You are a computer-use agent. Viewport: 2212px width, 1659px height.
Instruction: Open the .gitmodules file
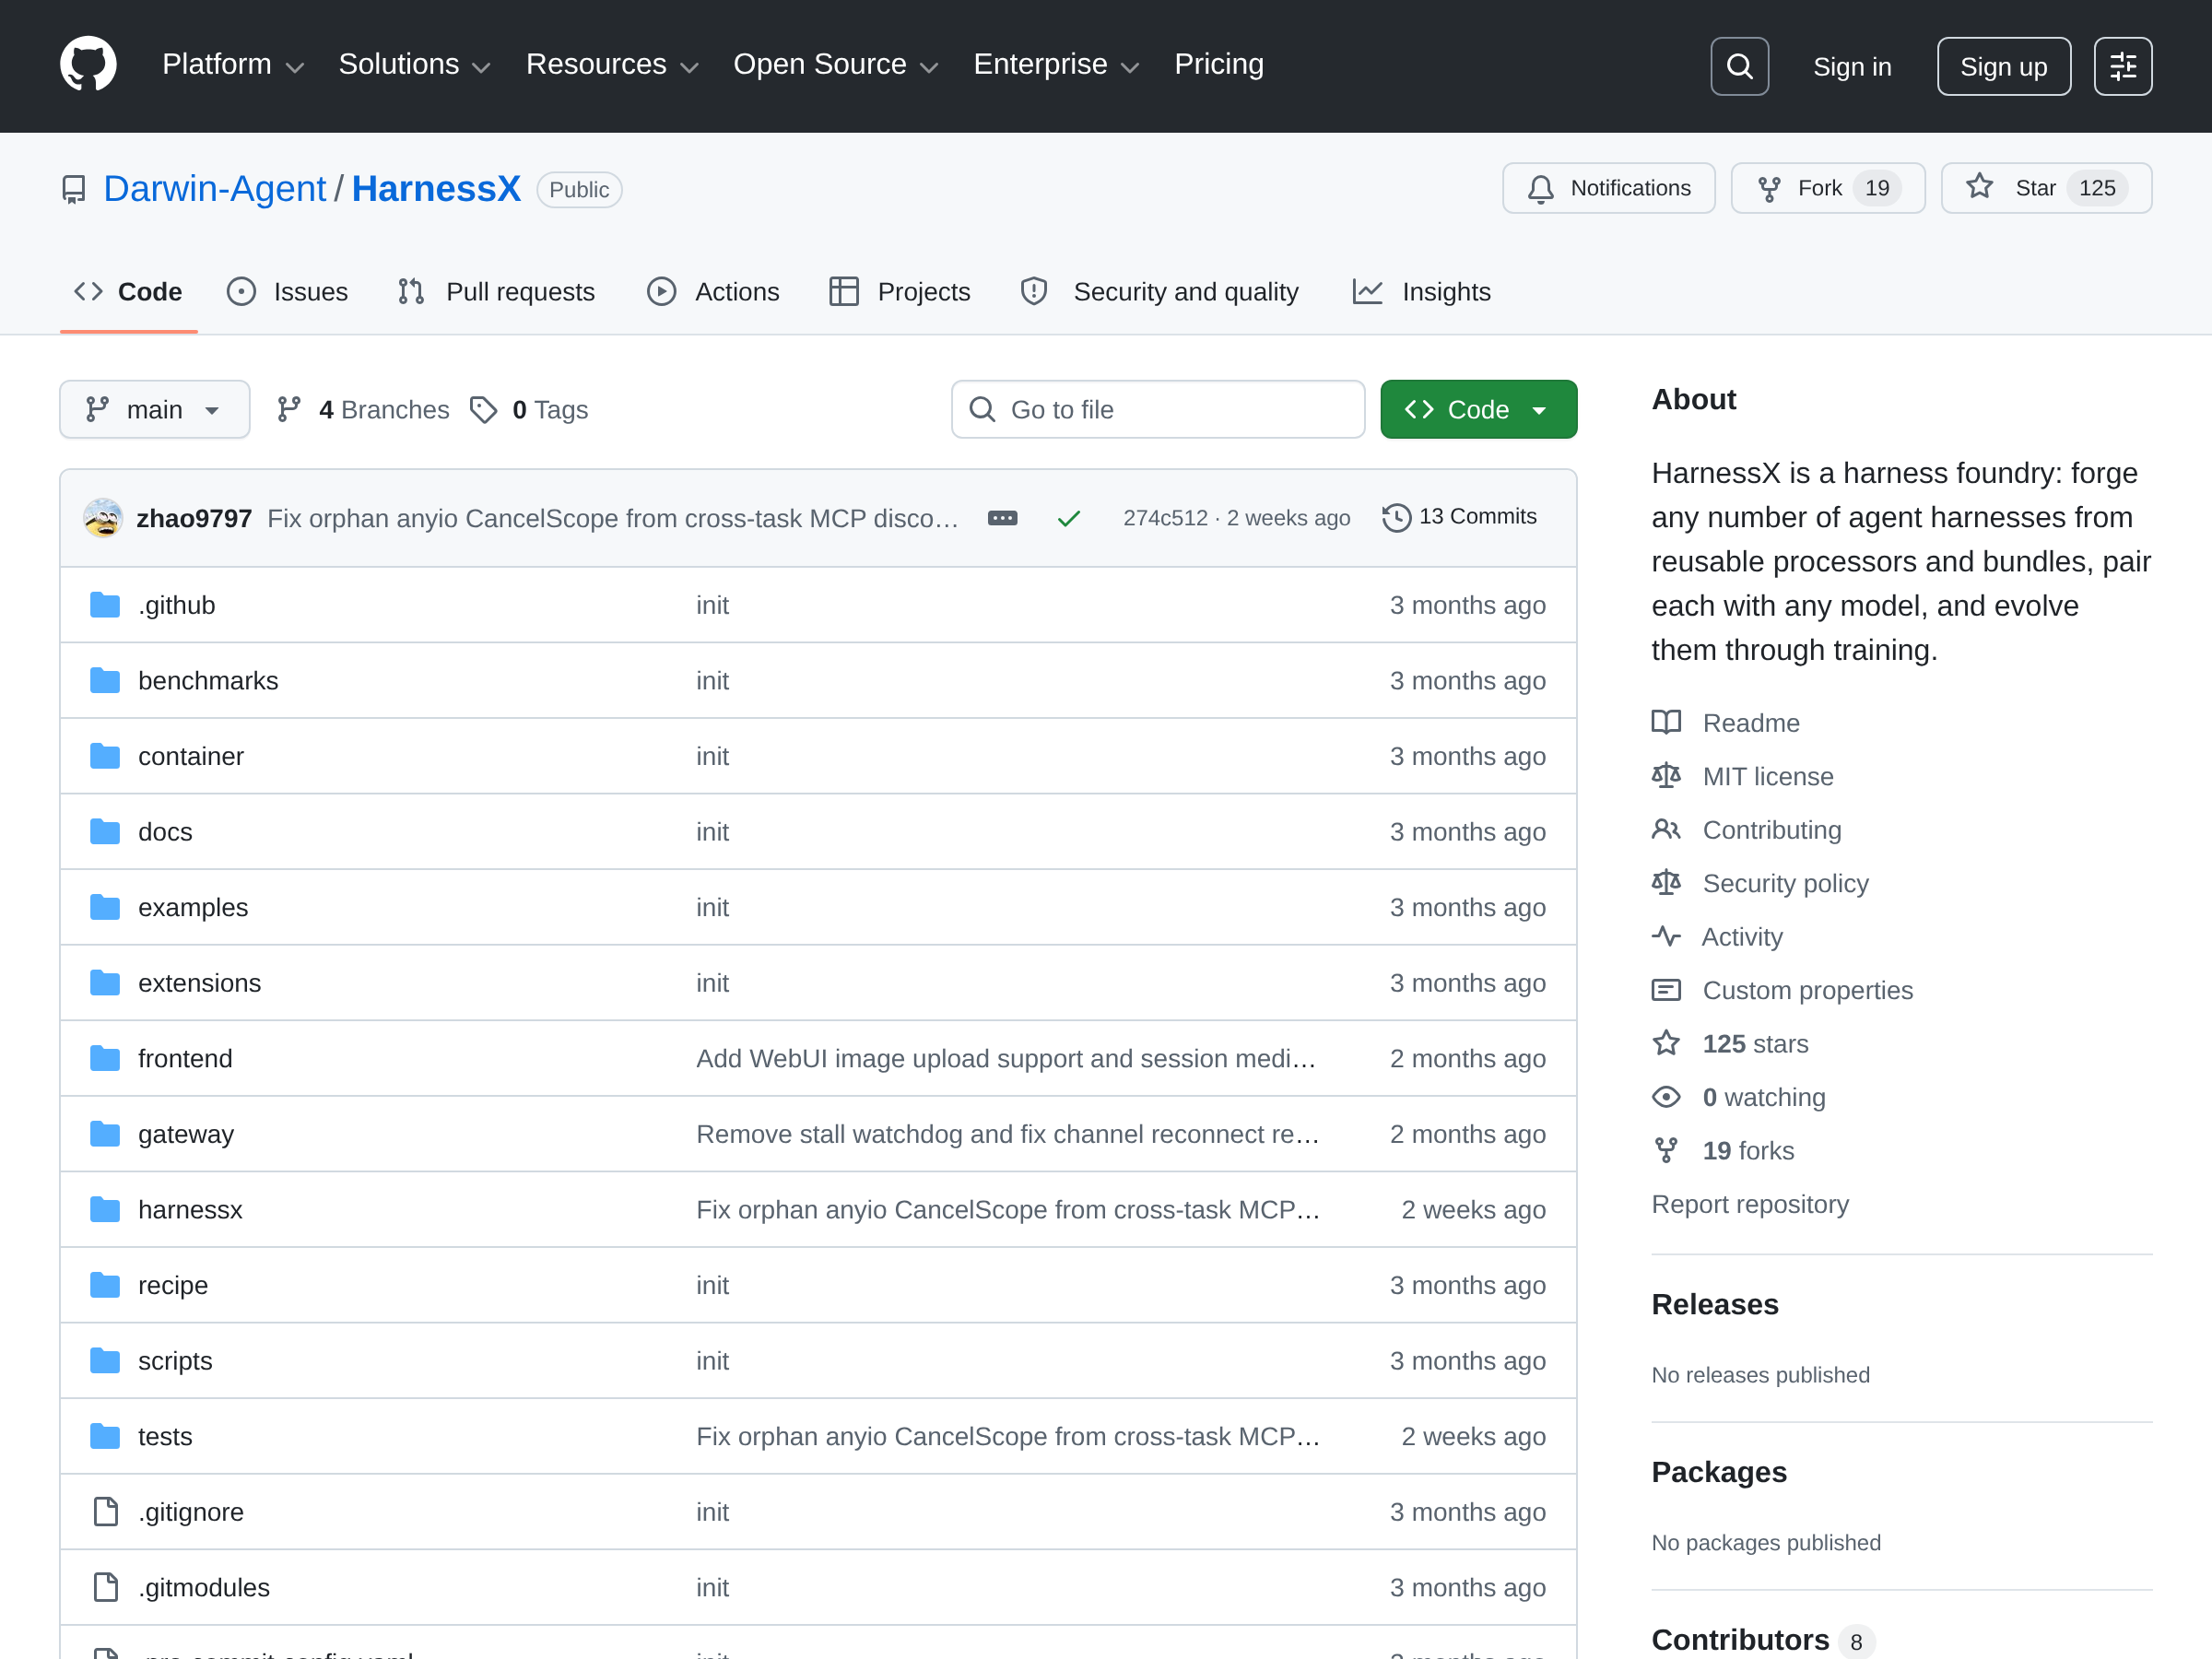(x=204, y=1587)
